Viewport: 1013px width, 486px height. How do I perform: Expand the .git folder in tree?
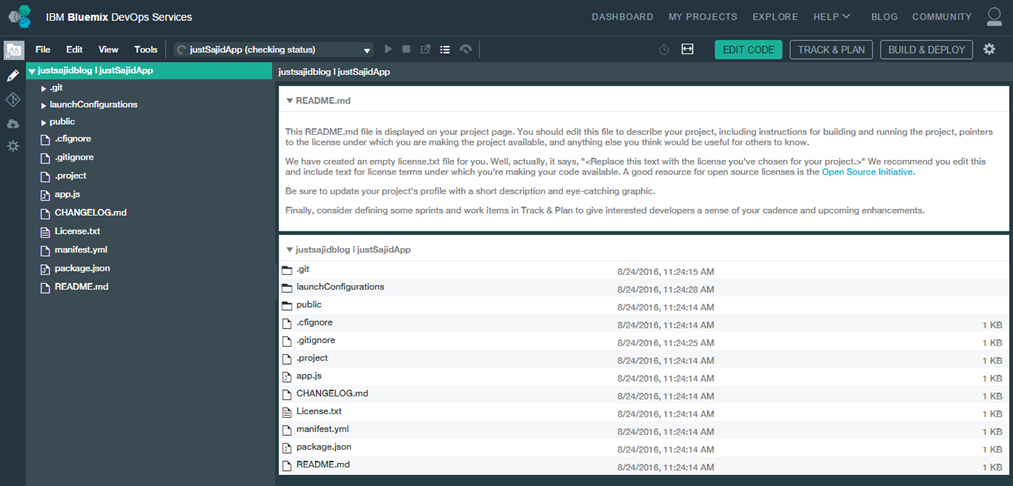(x=43, y=89)
